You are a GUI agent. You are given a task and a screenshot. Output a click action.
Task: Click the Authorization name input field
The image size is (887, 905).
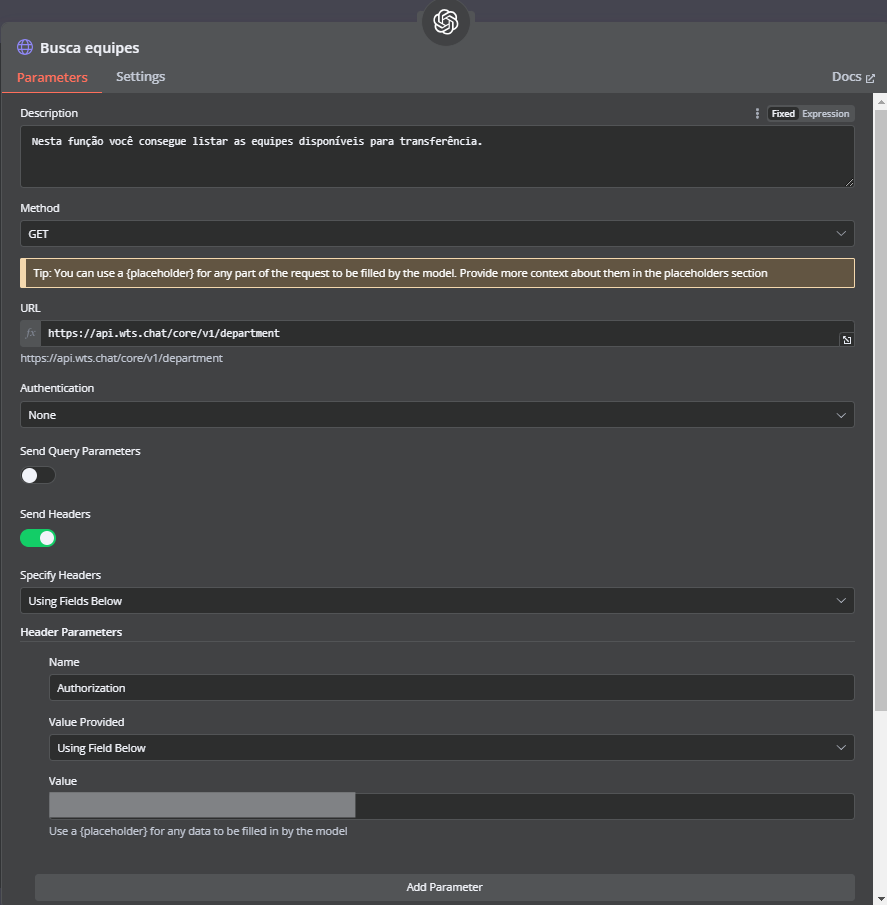click(x=452, y=687)
